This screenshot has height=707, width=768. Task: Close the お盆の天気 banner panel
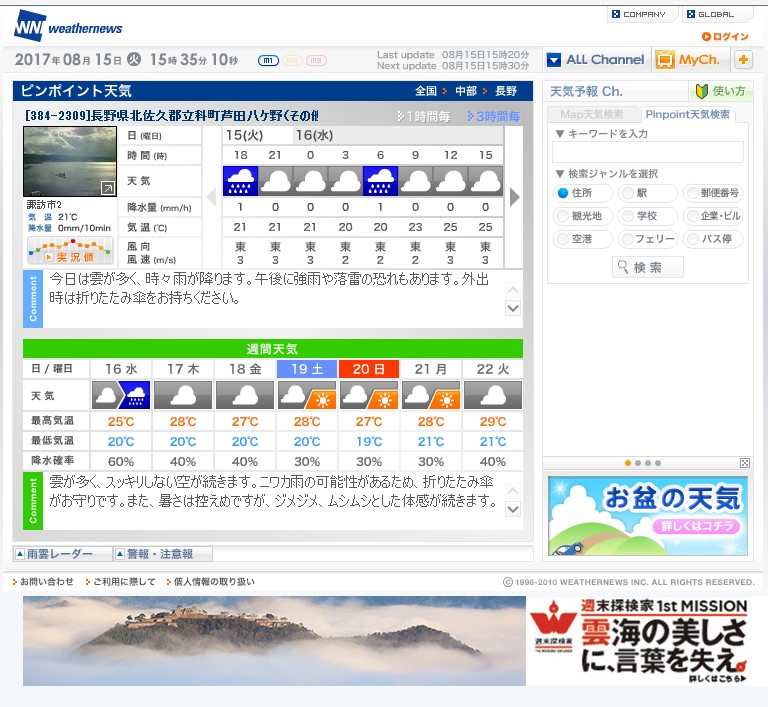coord(744,463)
